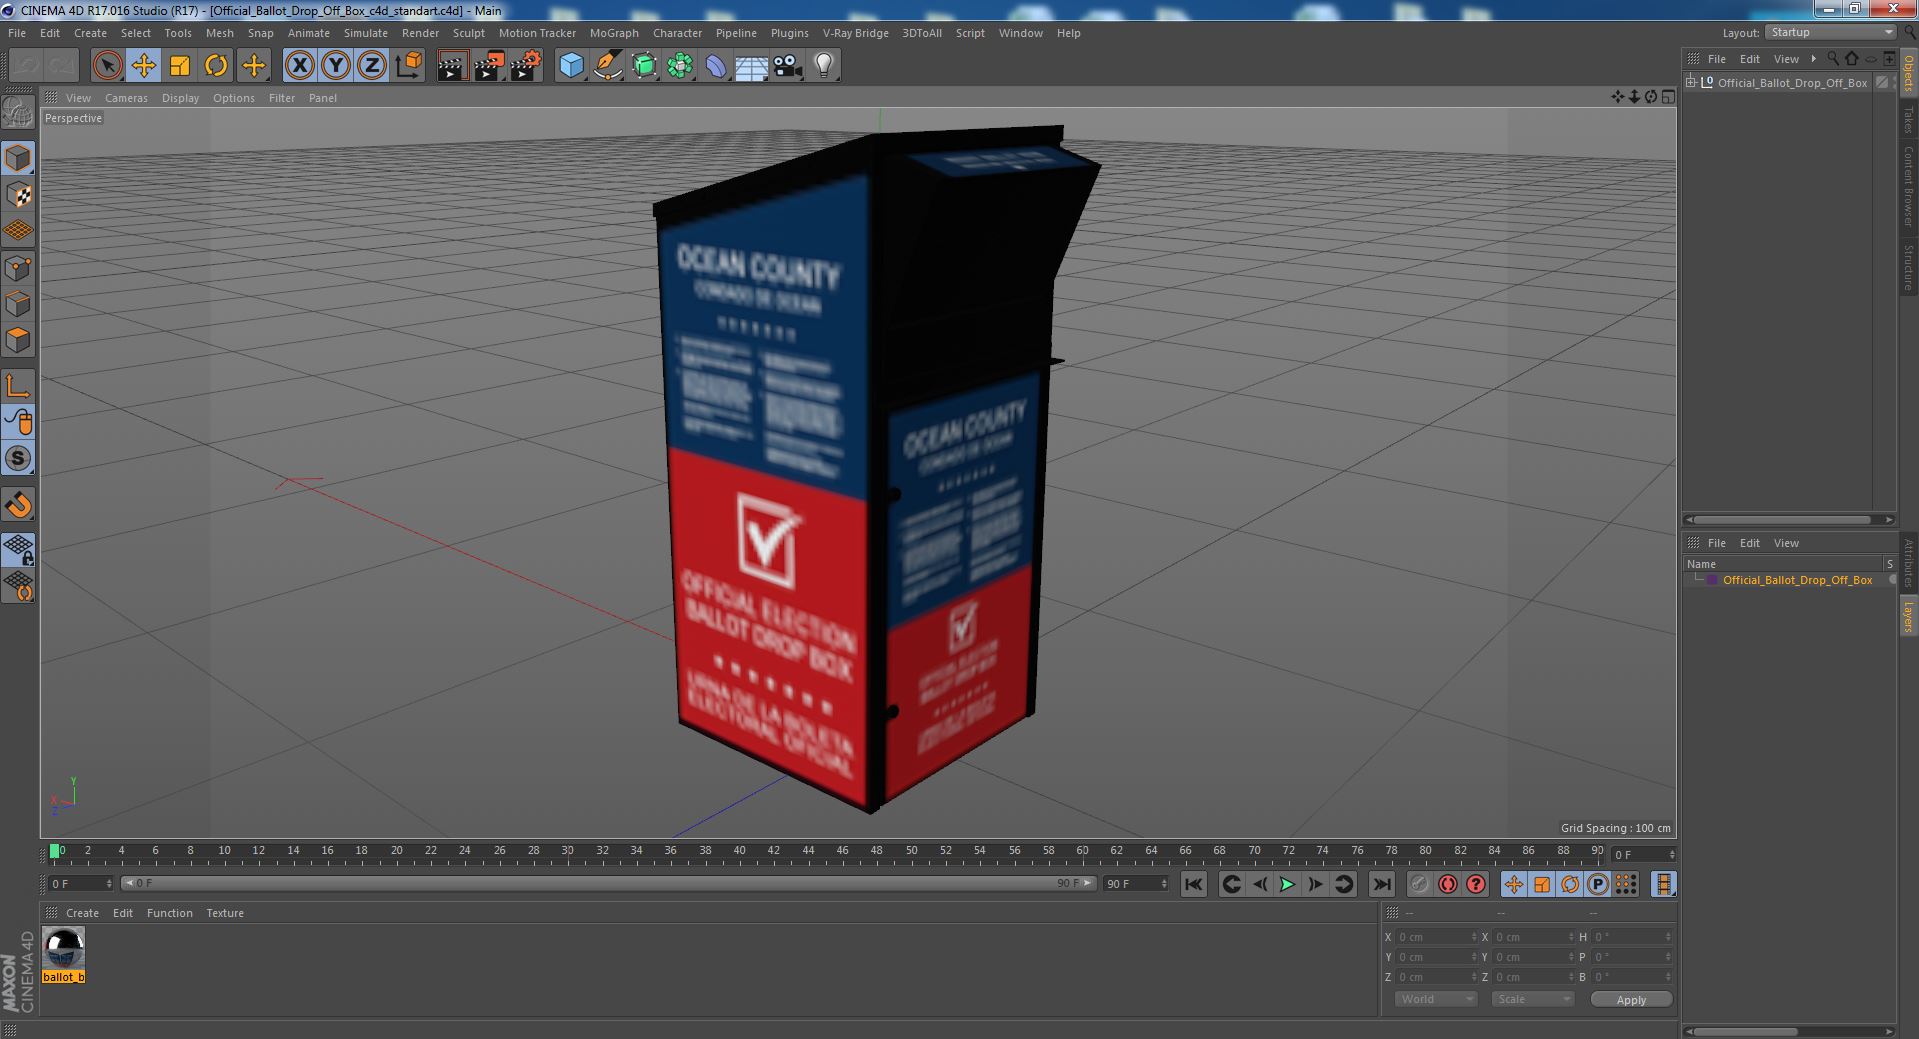This screenshot has width=1919, height=1039.
Task: Go to end of animation
Action: (1381, 884)
